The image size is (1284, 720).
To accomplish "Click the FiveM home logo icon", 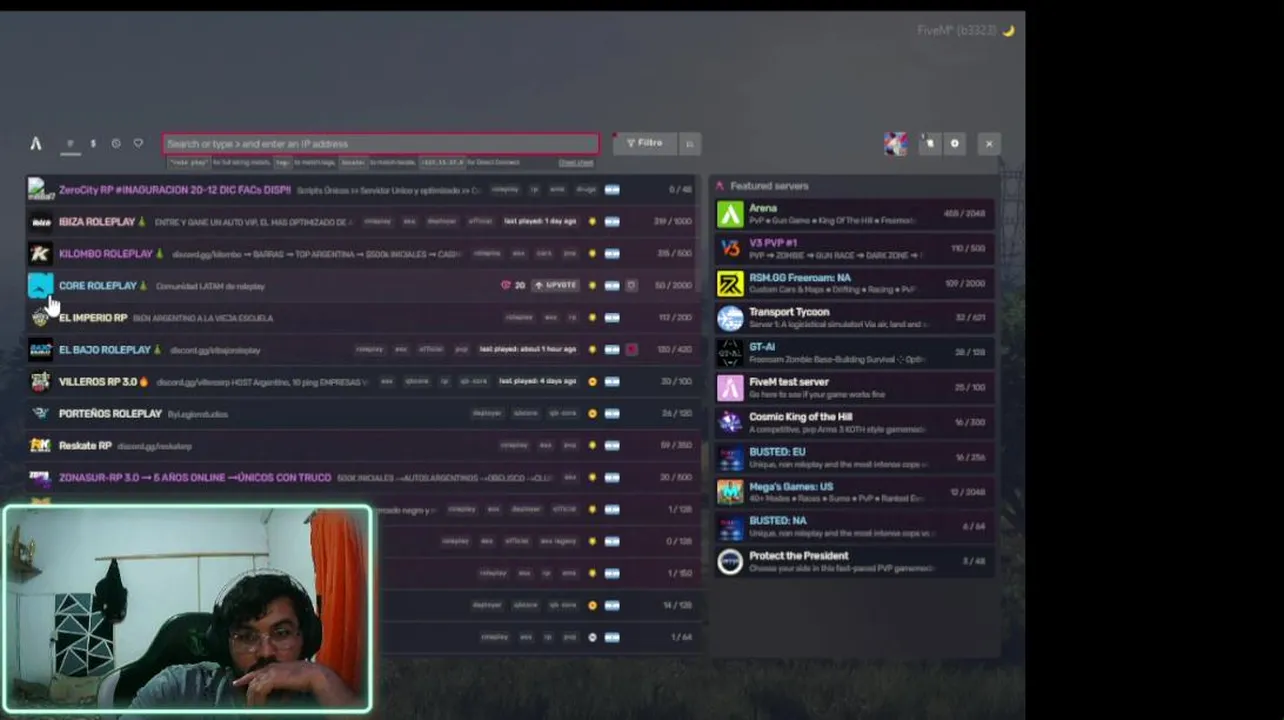I will (x=36, y=144).
